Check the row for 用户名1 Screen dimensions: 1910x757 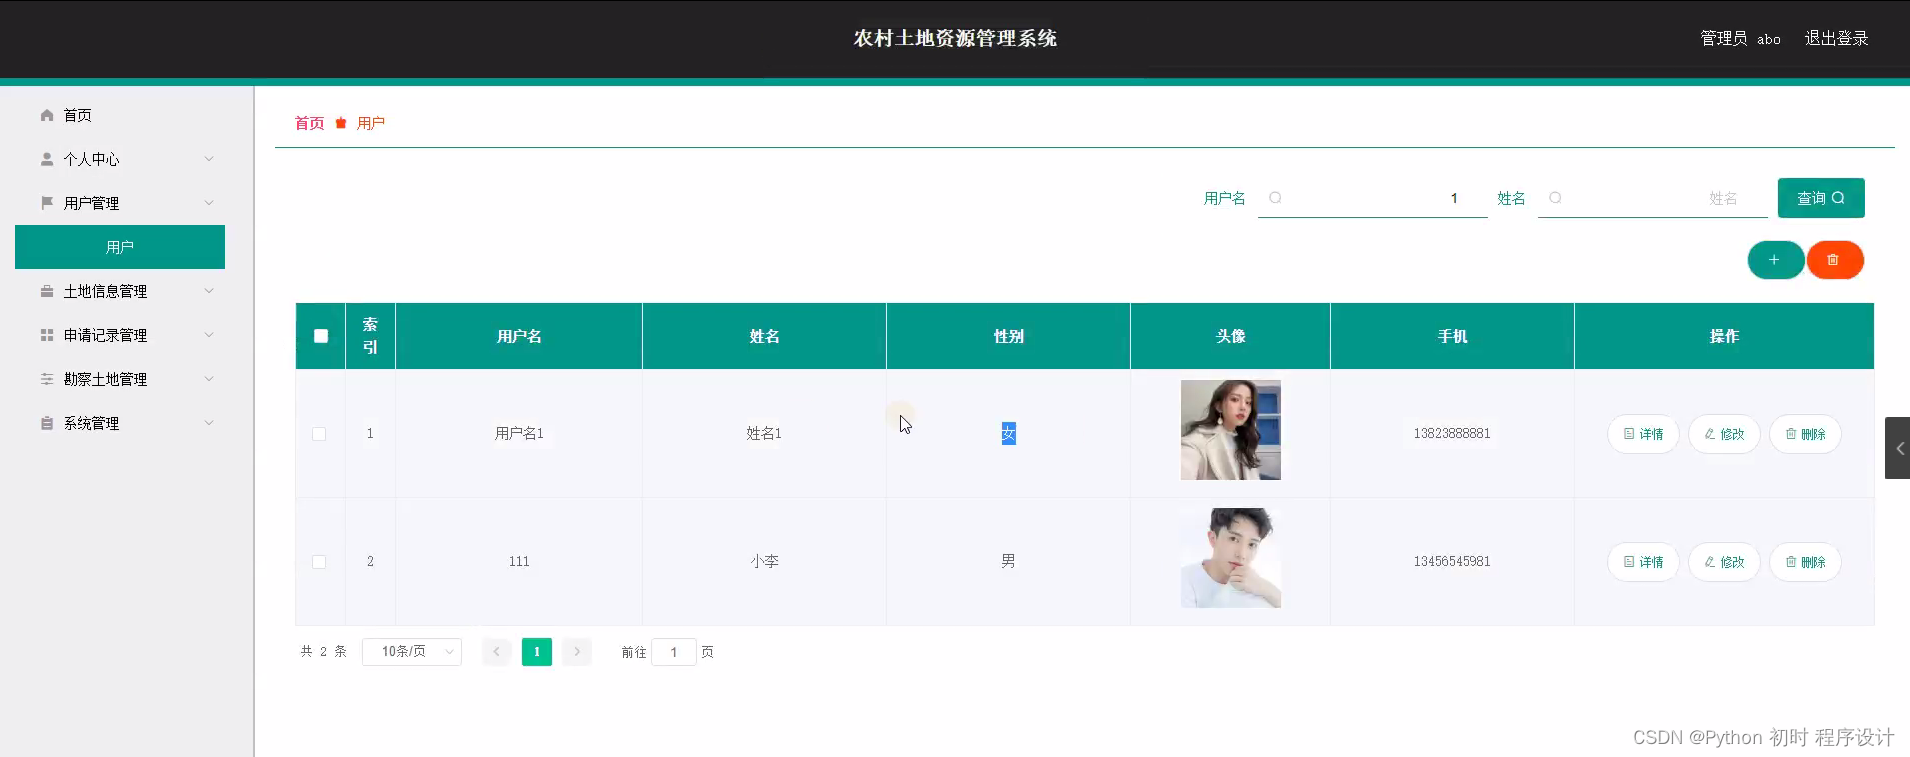point(319,434)
